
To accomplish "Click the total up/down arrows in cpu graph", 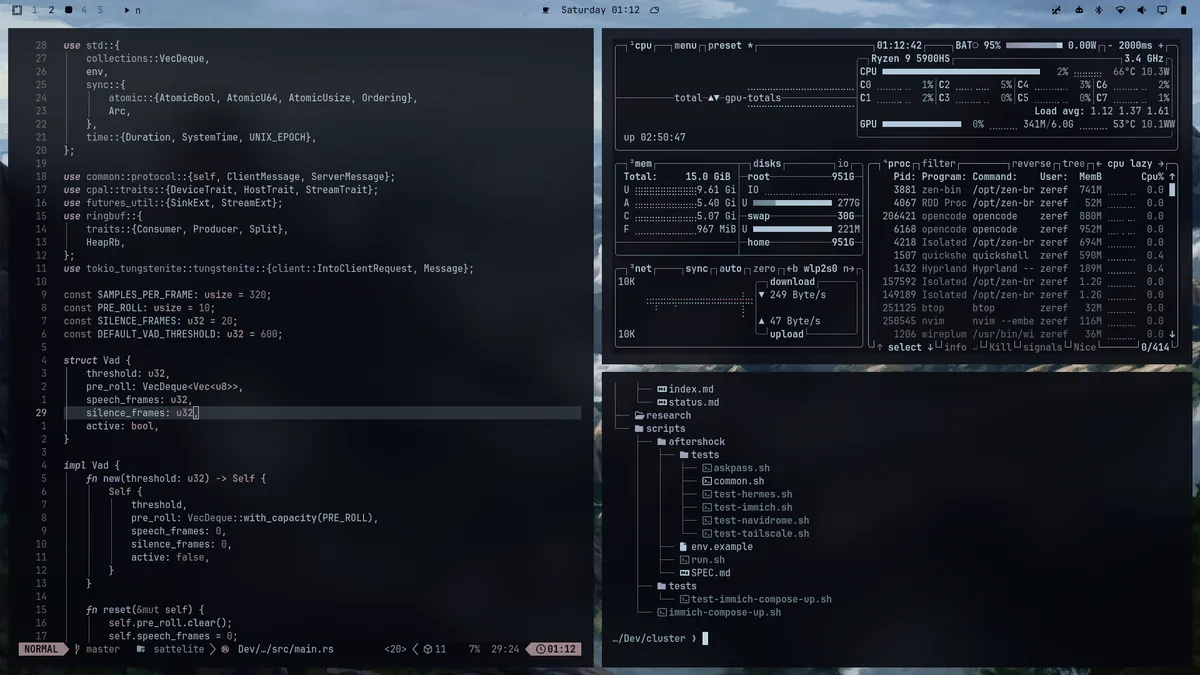I will tap(712, 98).
